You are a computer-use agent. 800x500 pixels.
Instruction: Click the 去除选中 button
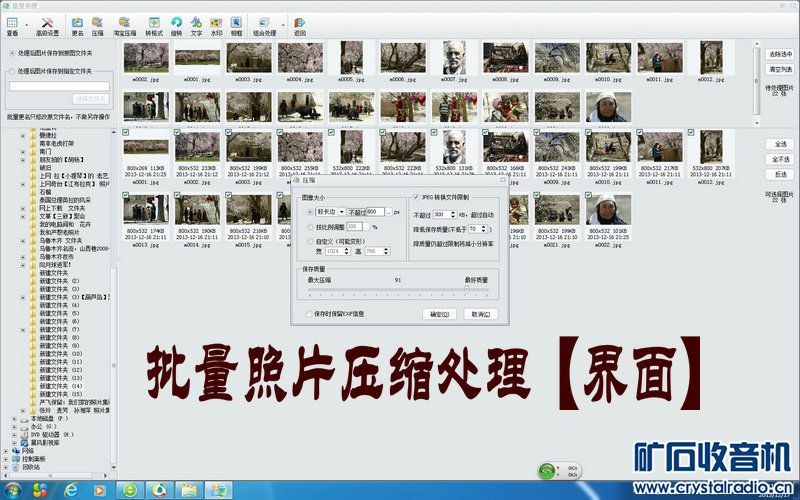781,54
